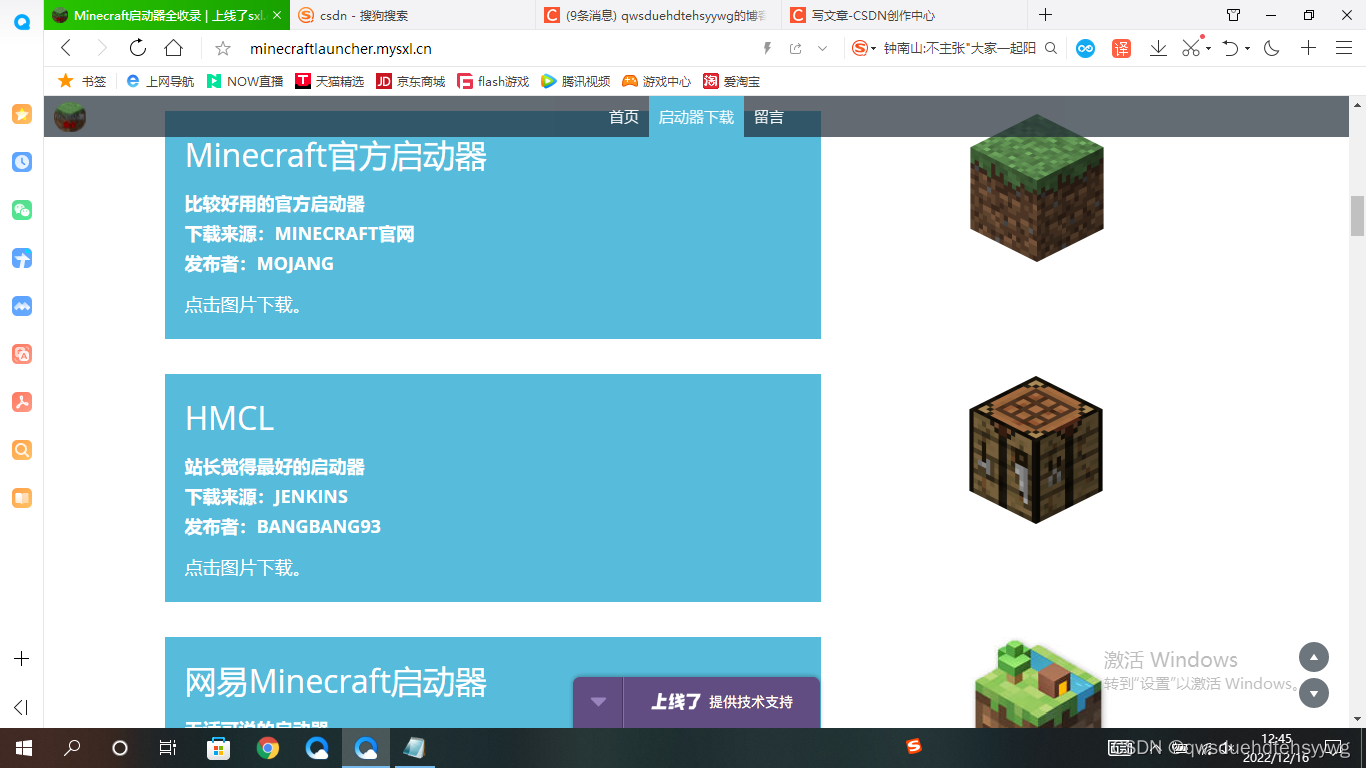Image resolution: width=1366 pixels, height=768 pixels.
Task: Open the blue mountain-shaped sidebar icon
Action: click(21, 306)
